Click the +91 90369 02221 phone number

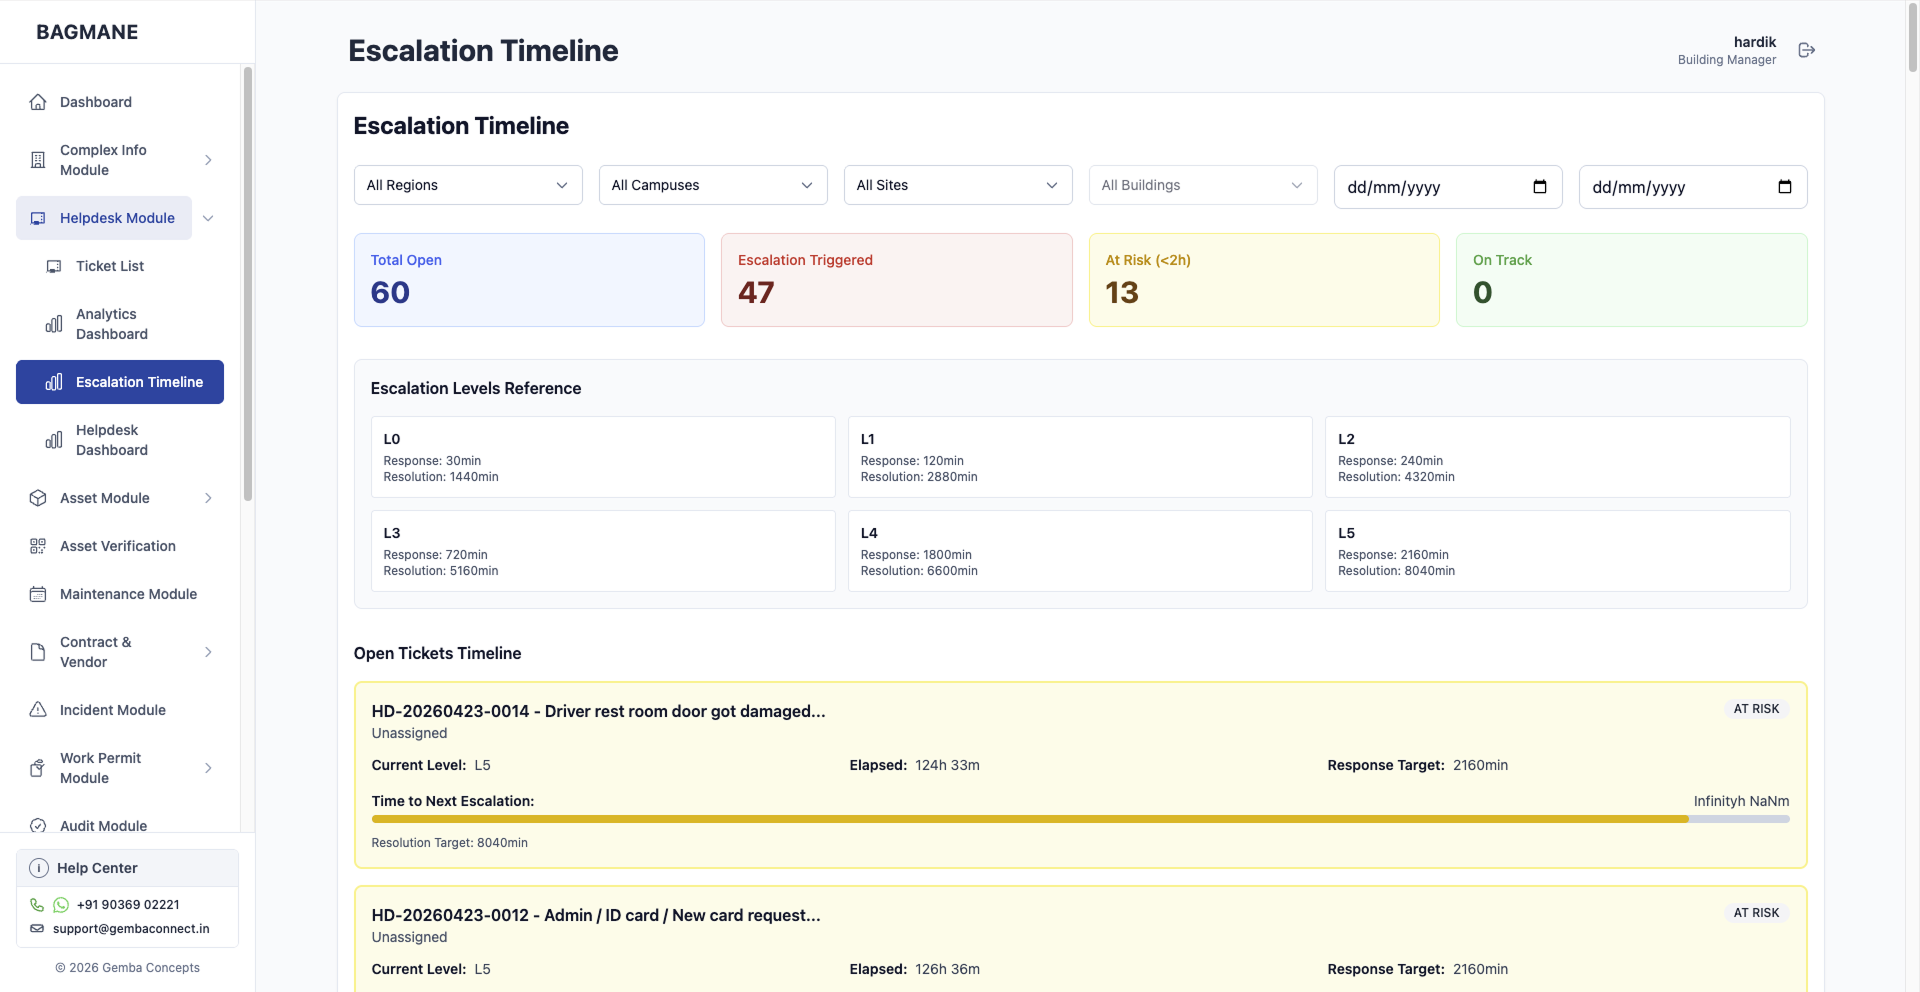(x=128, y=905)
